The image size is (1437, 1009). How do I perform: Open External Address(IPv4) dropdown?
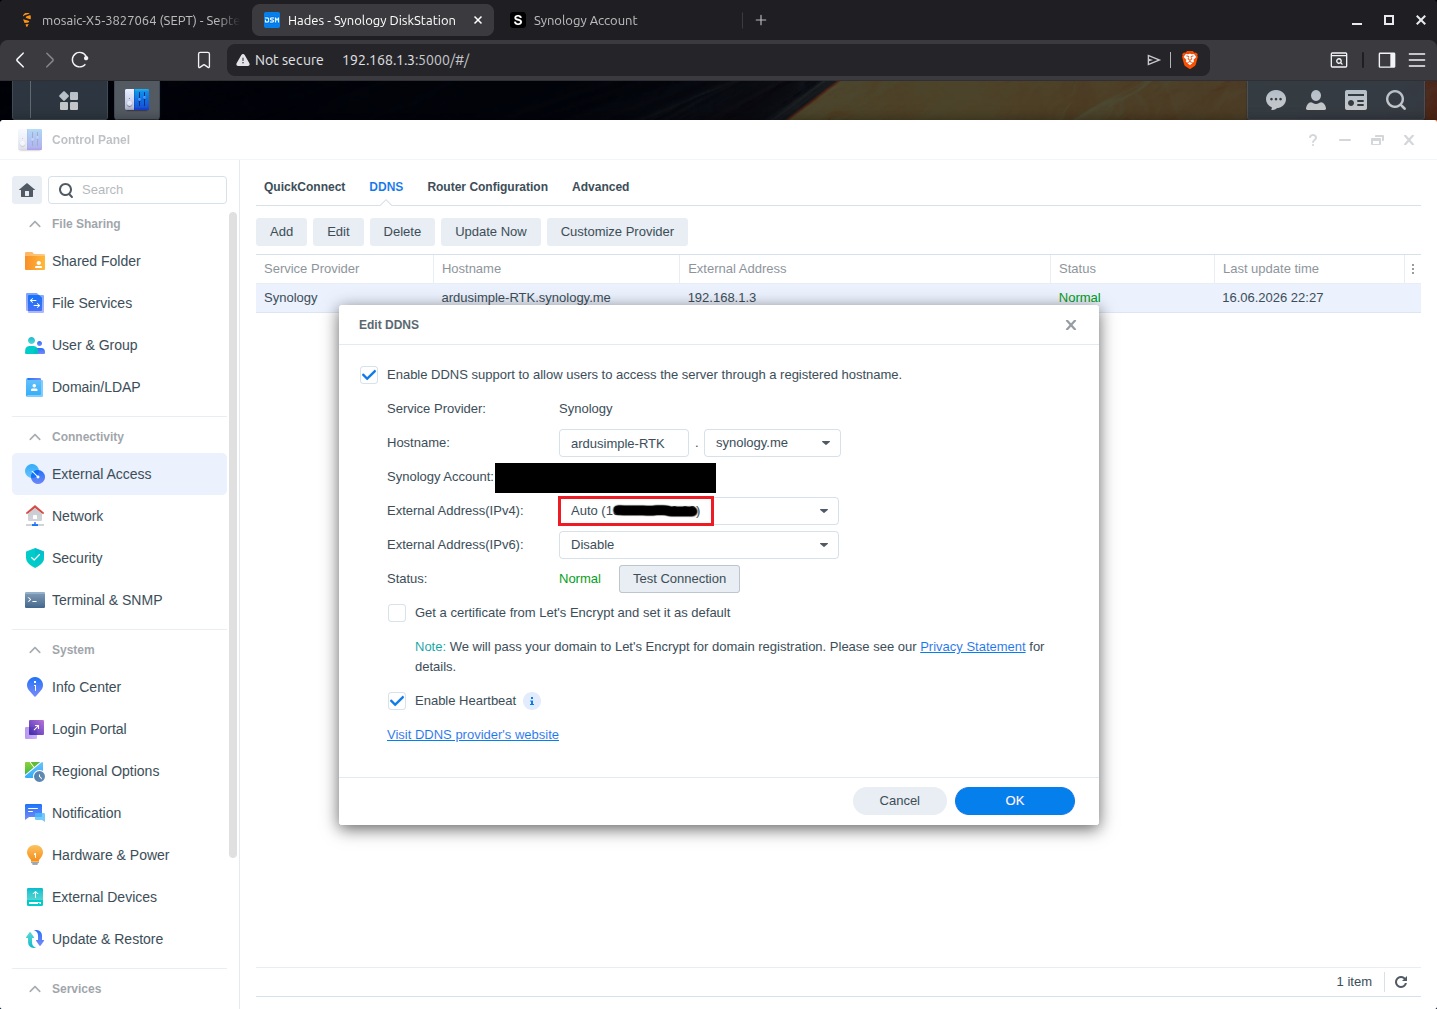(x=698, y=511)
